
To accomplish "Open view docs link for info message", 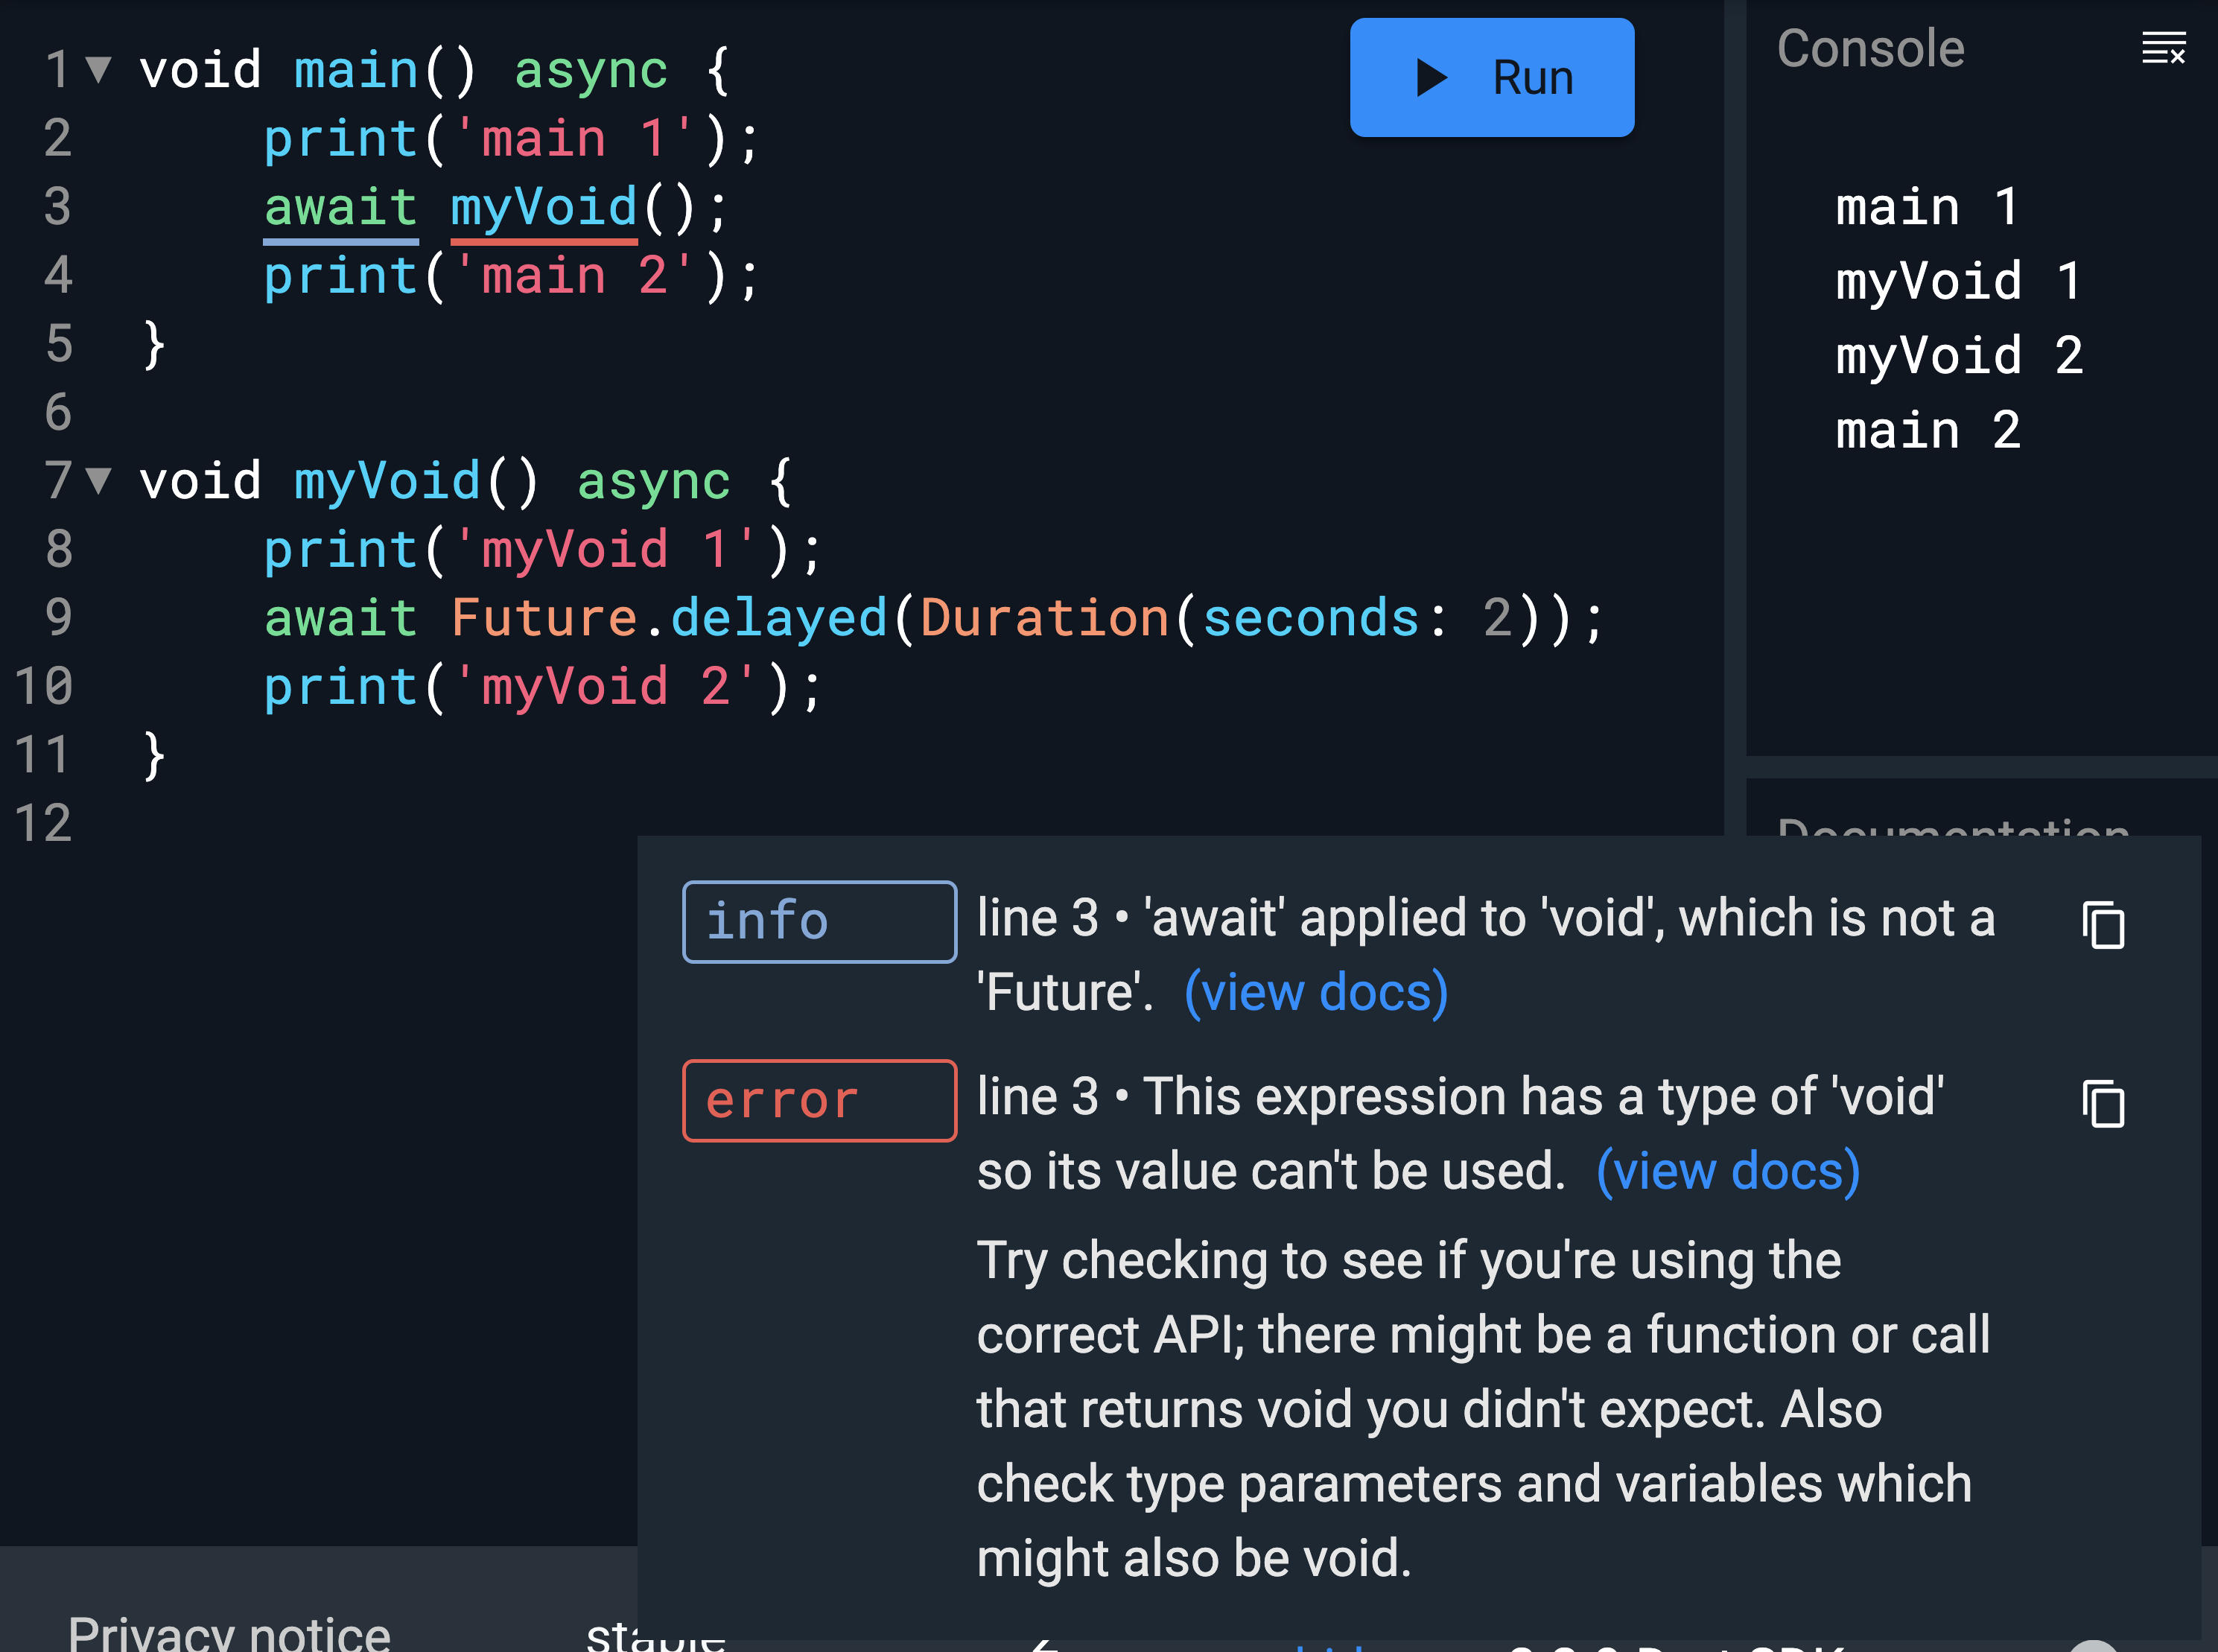I will [1315, 993].
